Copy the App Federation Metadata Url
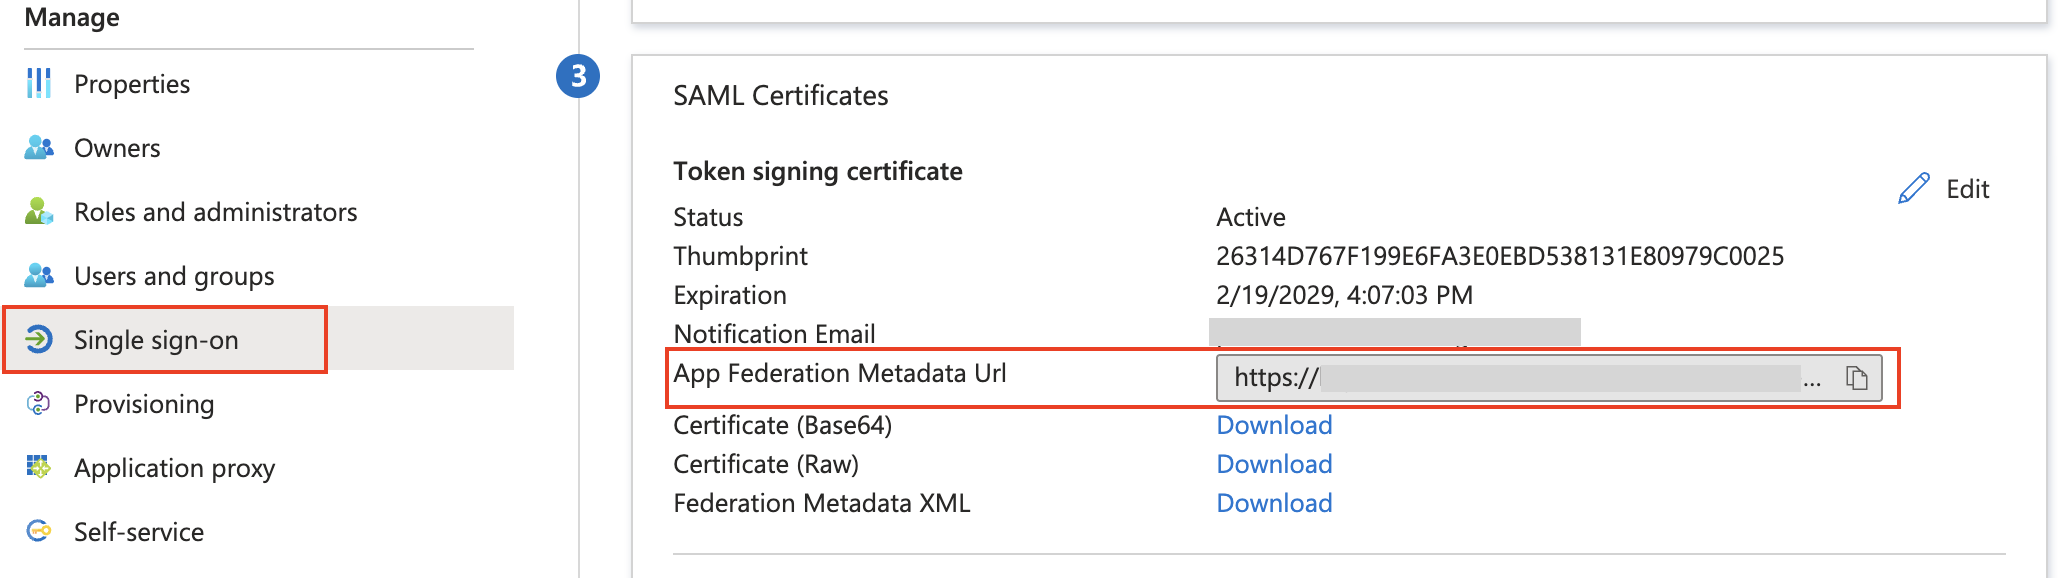The image size is (2058, 578). point(1856,378)
